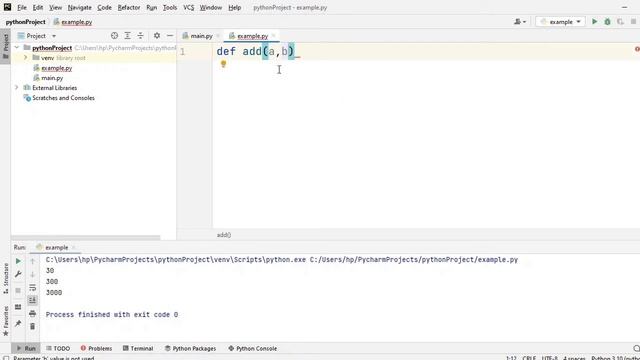The width and height of the screenshot is (640, 360).
Task: Click the add() breadcrumb below editor
Action: 224,235
